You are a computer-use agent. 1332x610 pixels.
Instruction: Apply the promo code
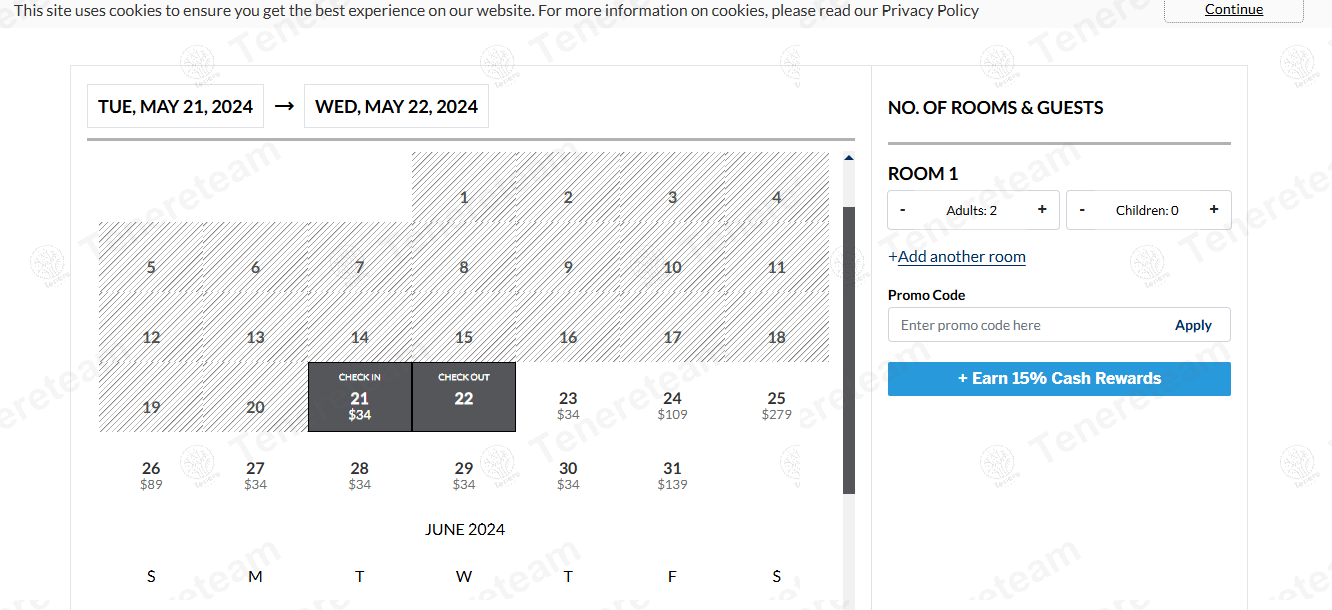(x=1193, y=325)
